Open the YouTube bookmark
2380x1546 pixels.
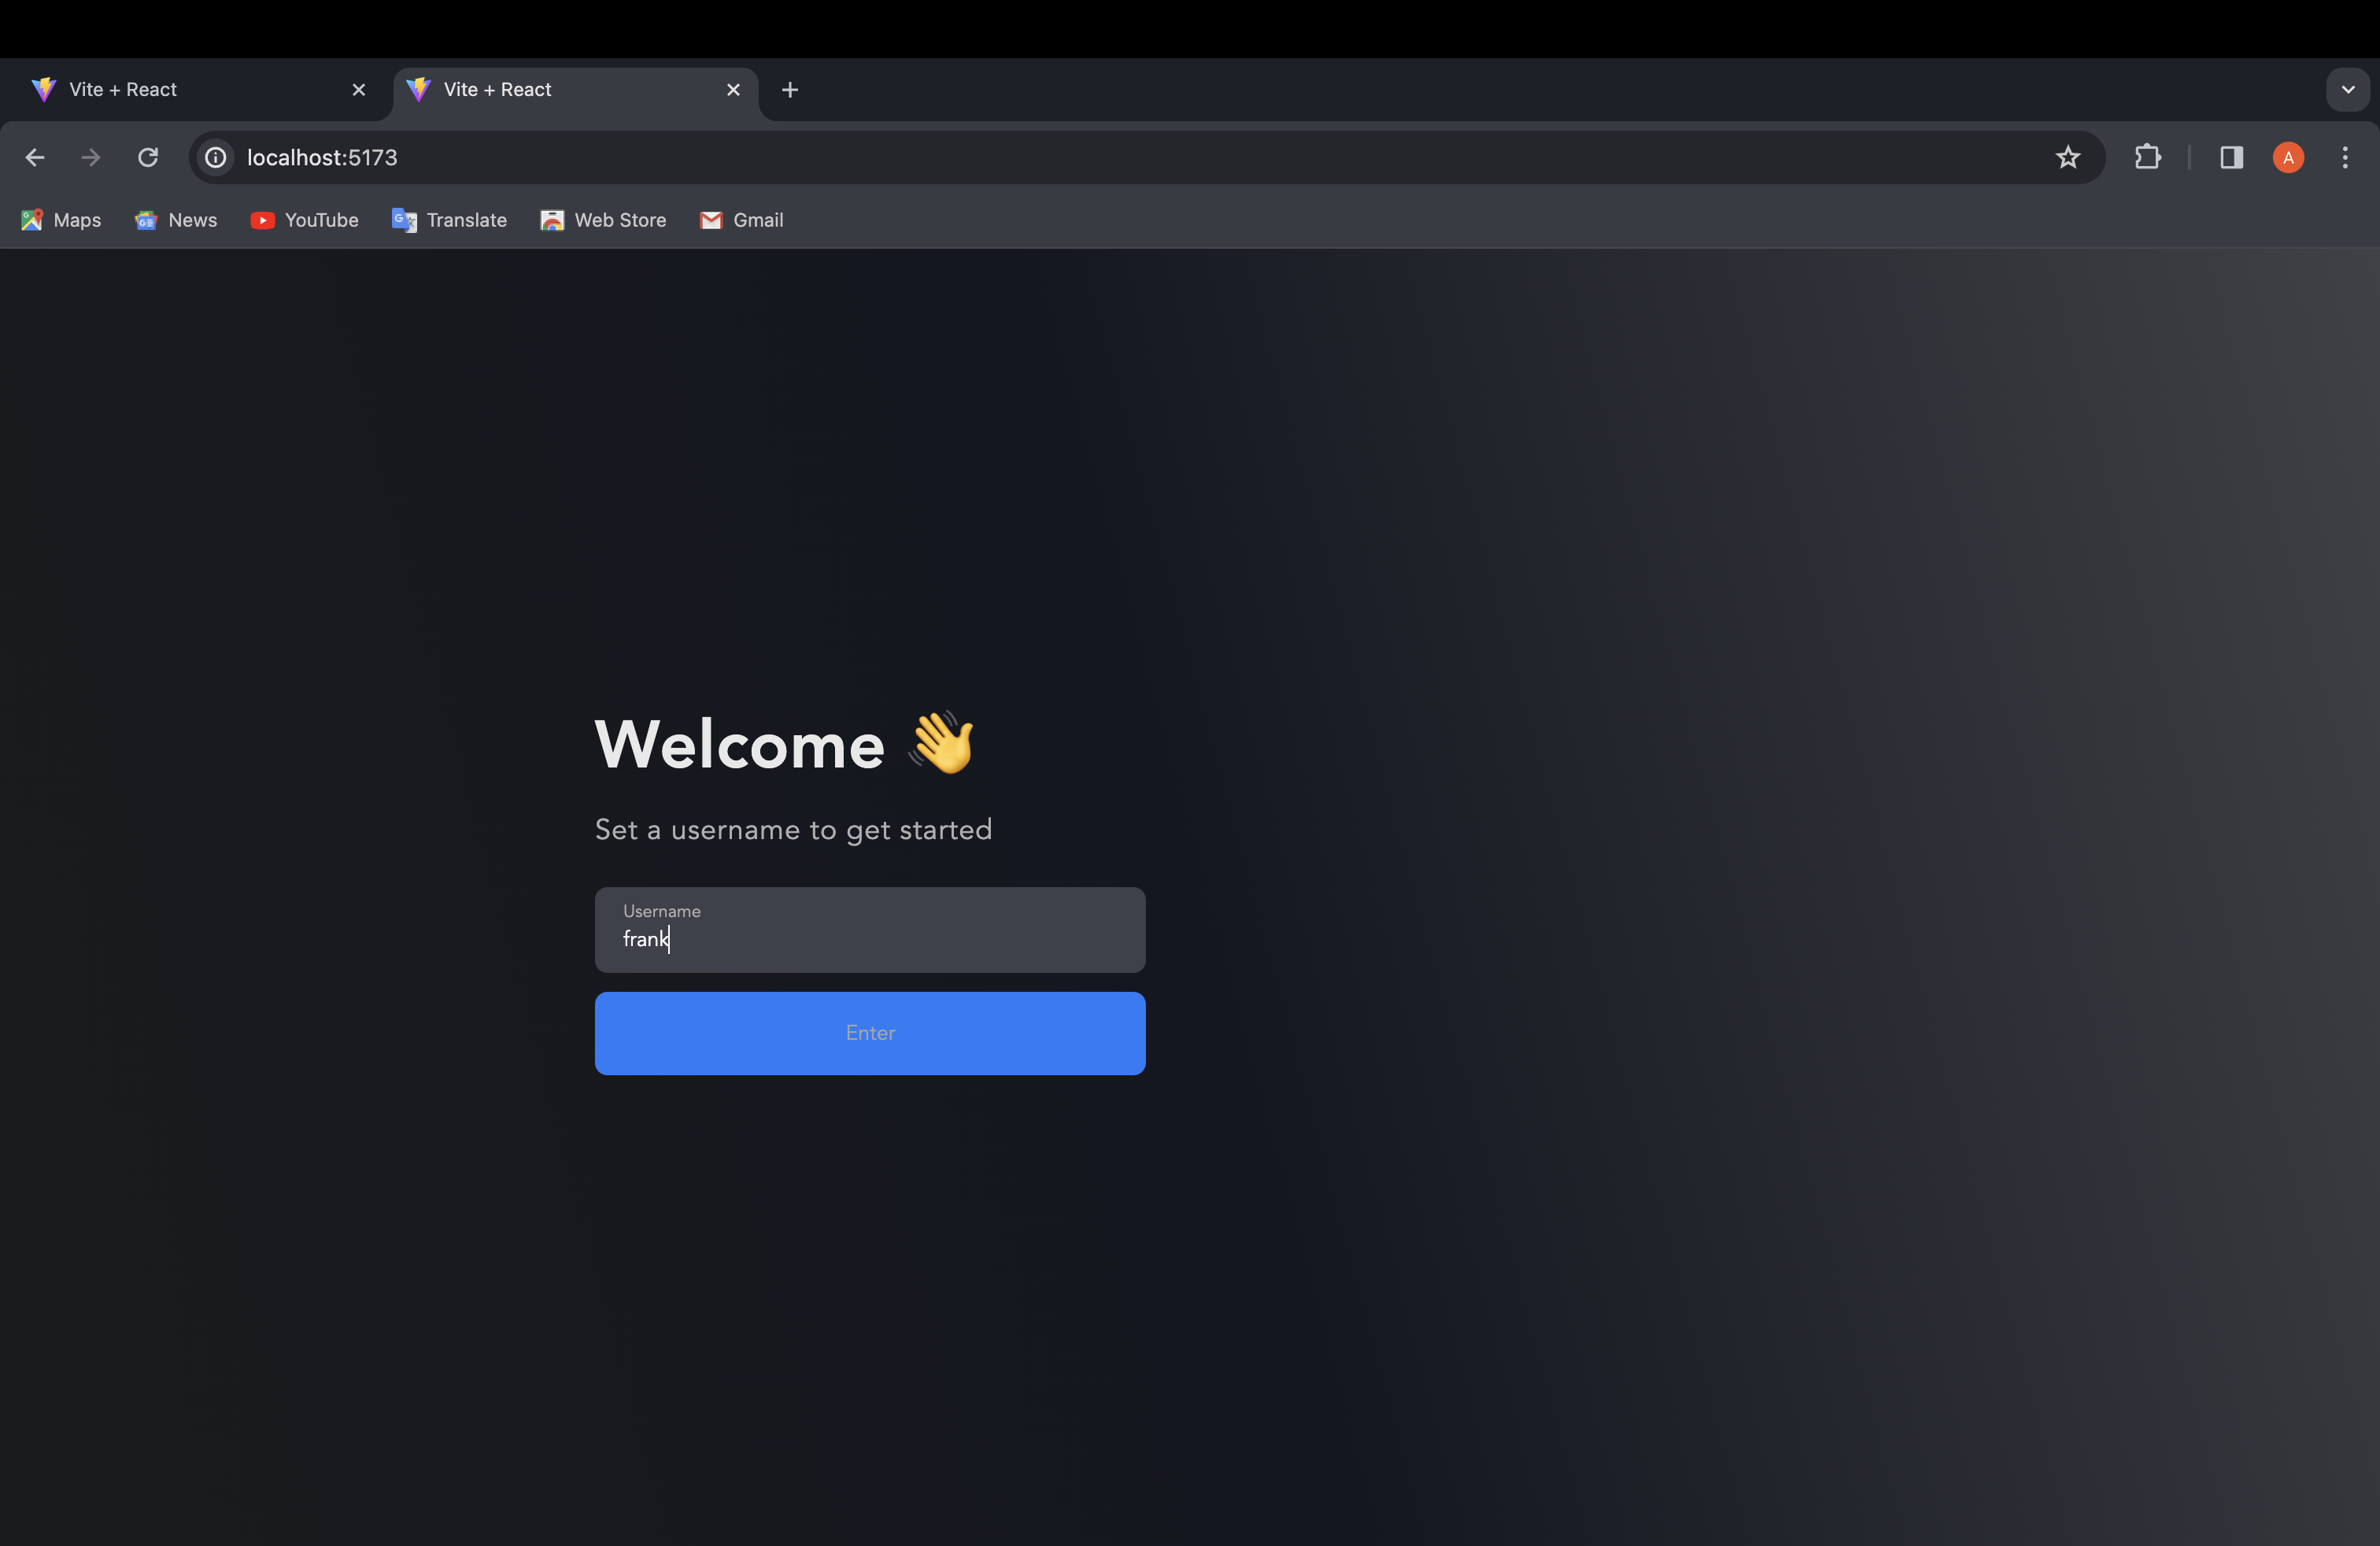[304, 220]
